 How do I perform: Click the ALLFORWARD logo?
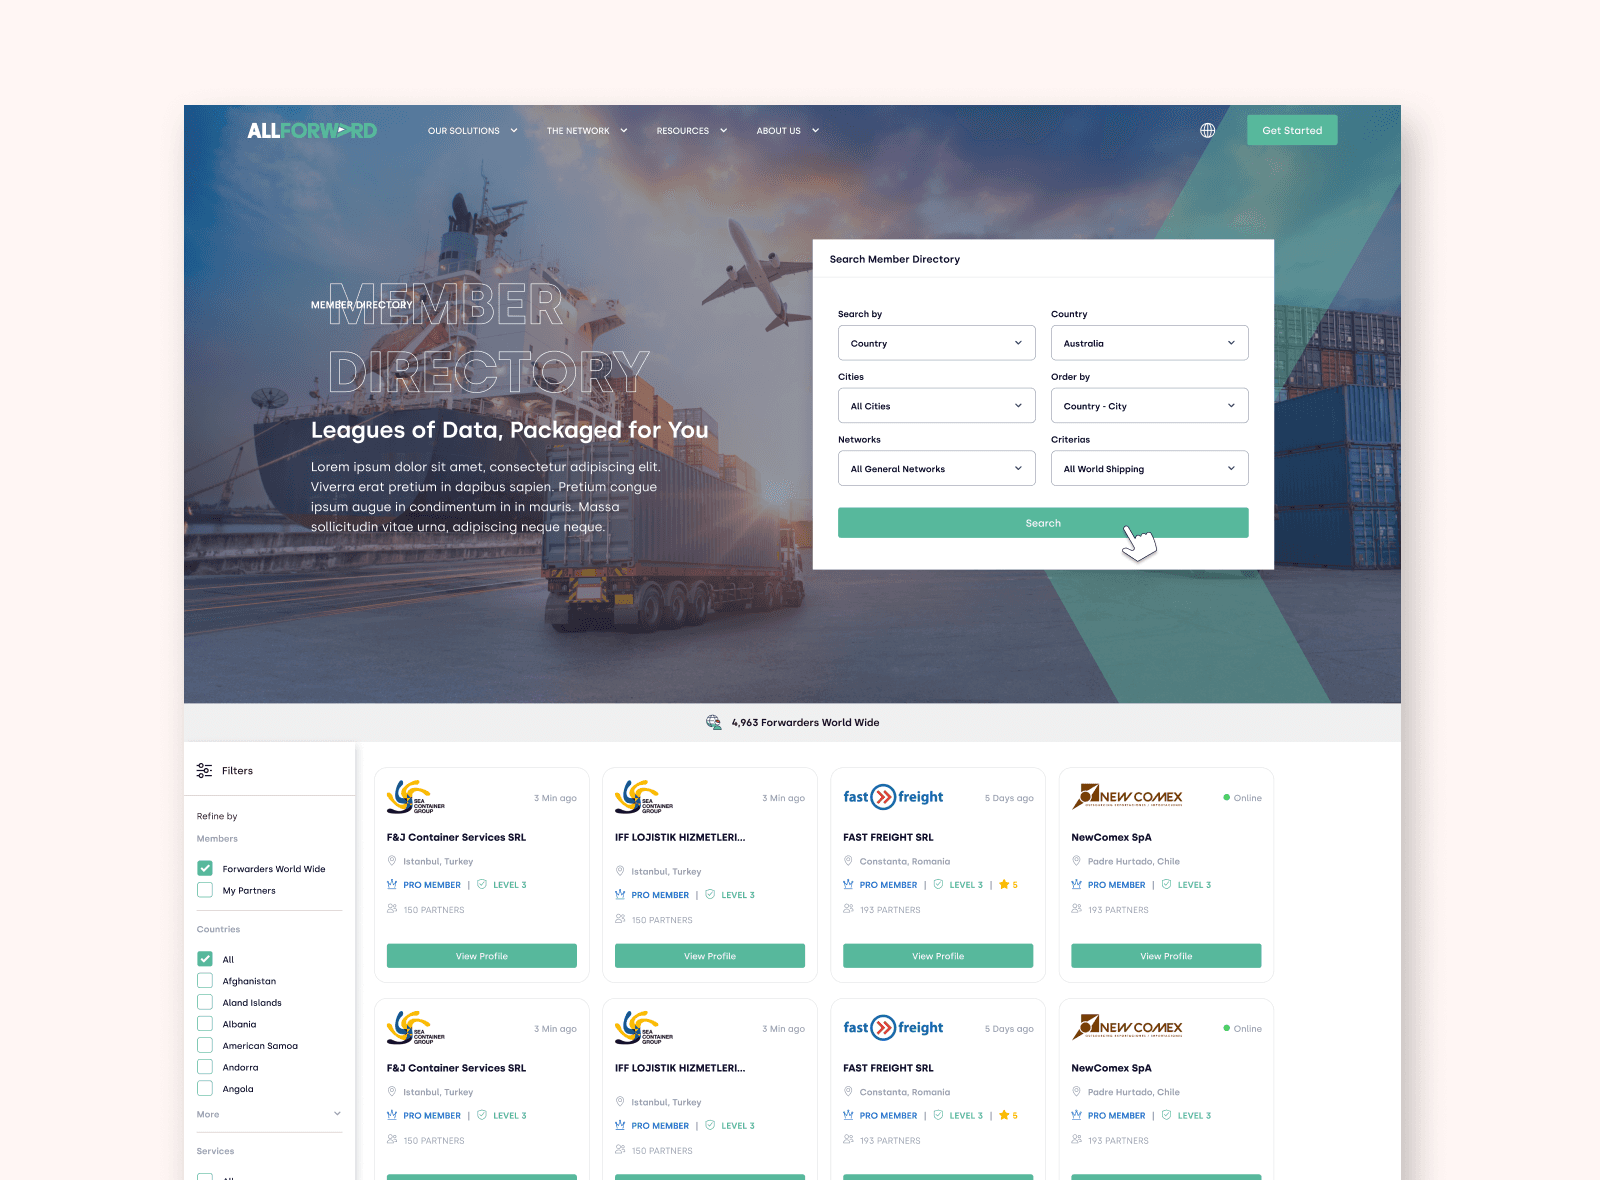point(312,131)
